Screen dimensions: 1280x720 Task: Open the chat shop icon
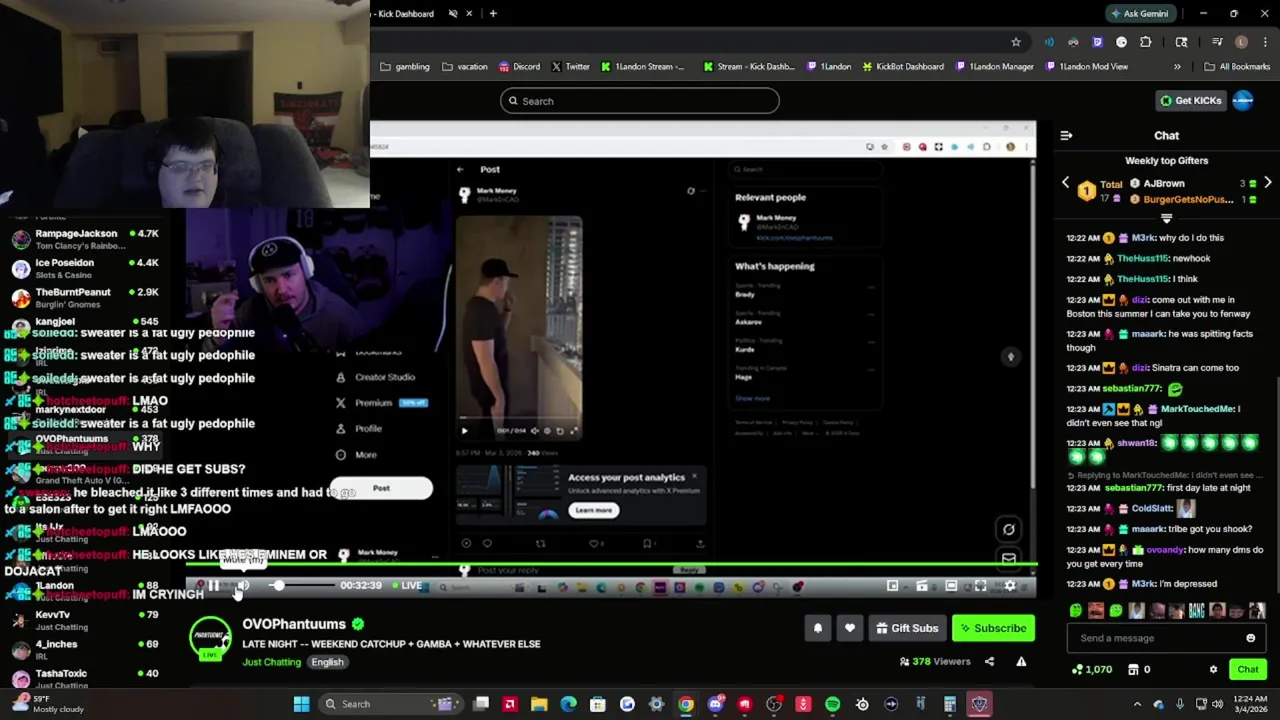tap(1133, 669)
